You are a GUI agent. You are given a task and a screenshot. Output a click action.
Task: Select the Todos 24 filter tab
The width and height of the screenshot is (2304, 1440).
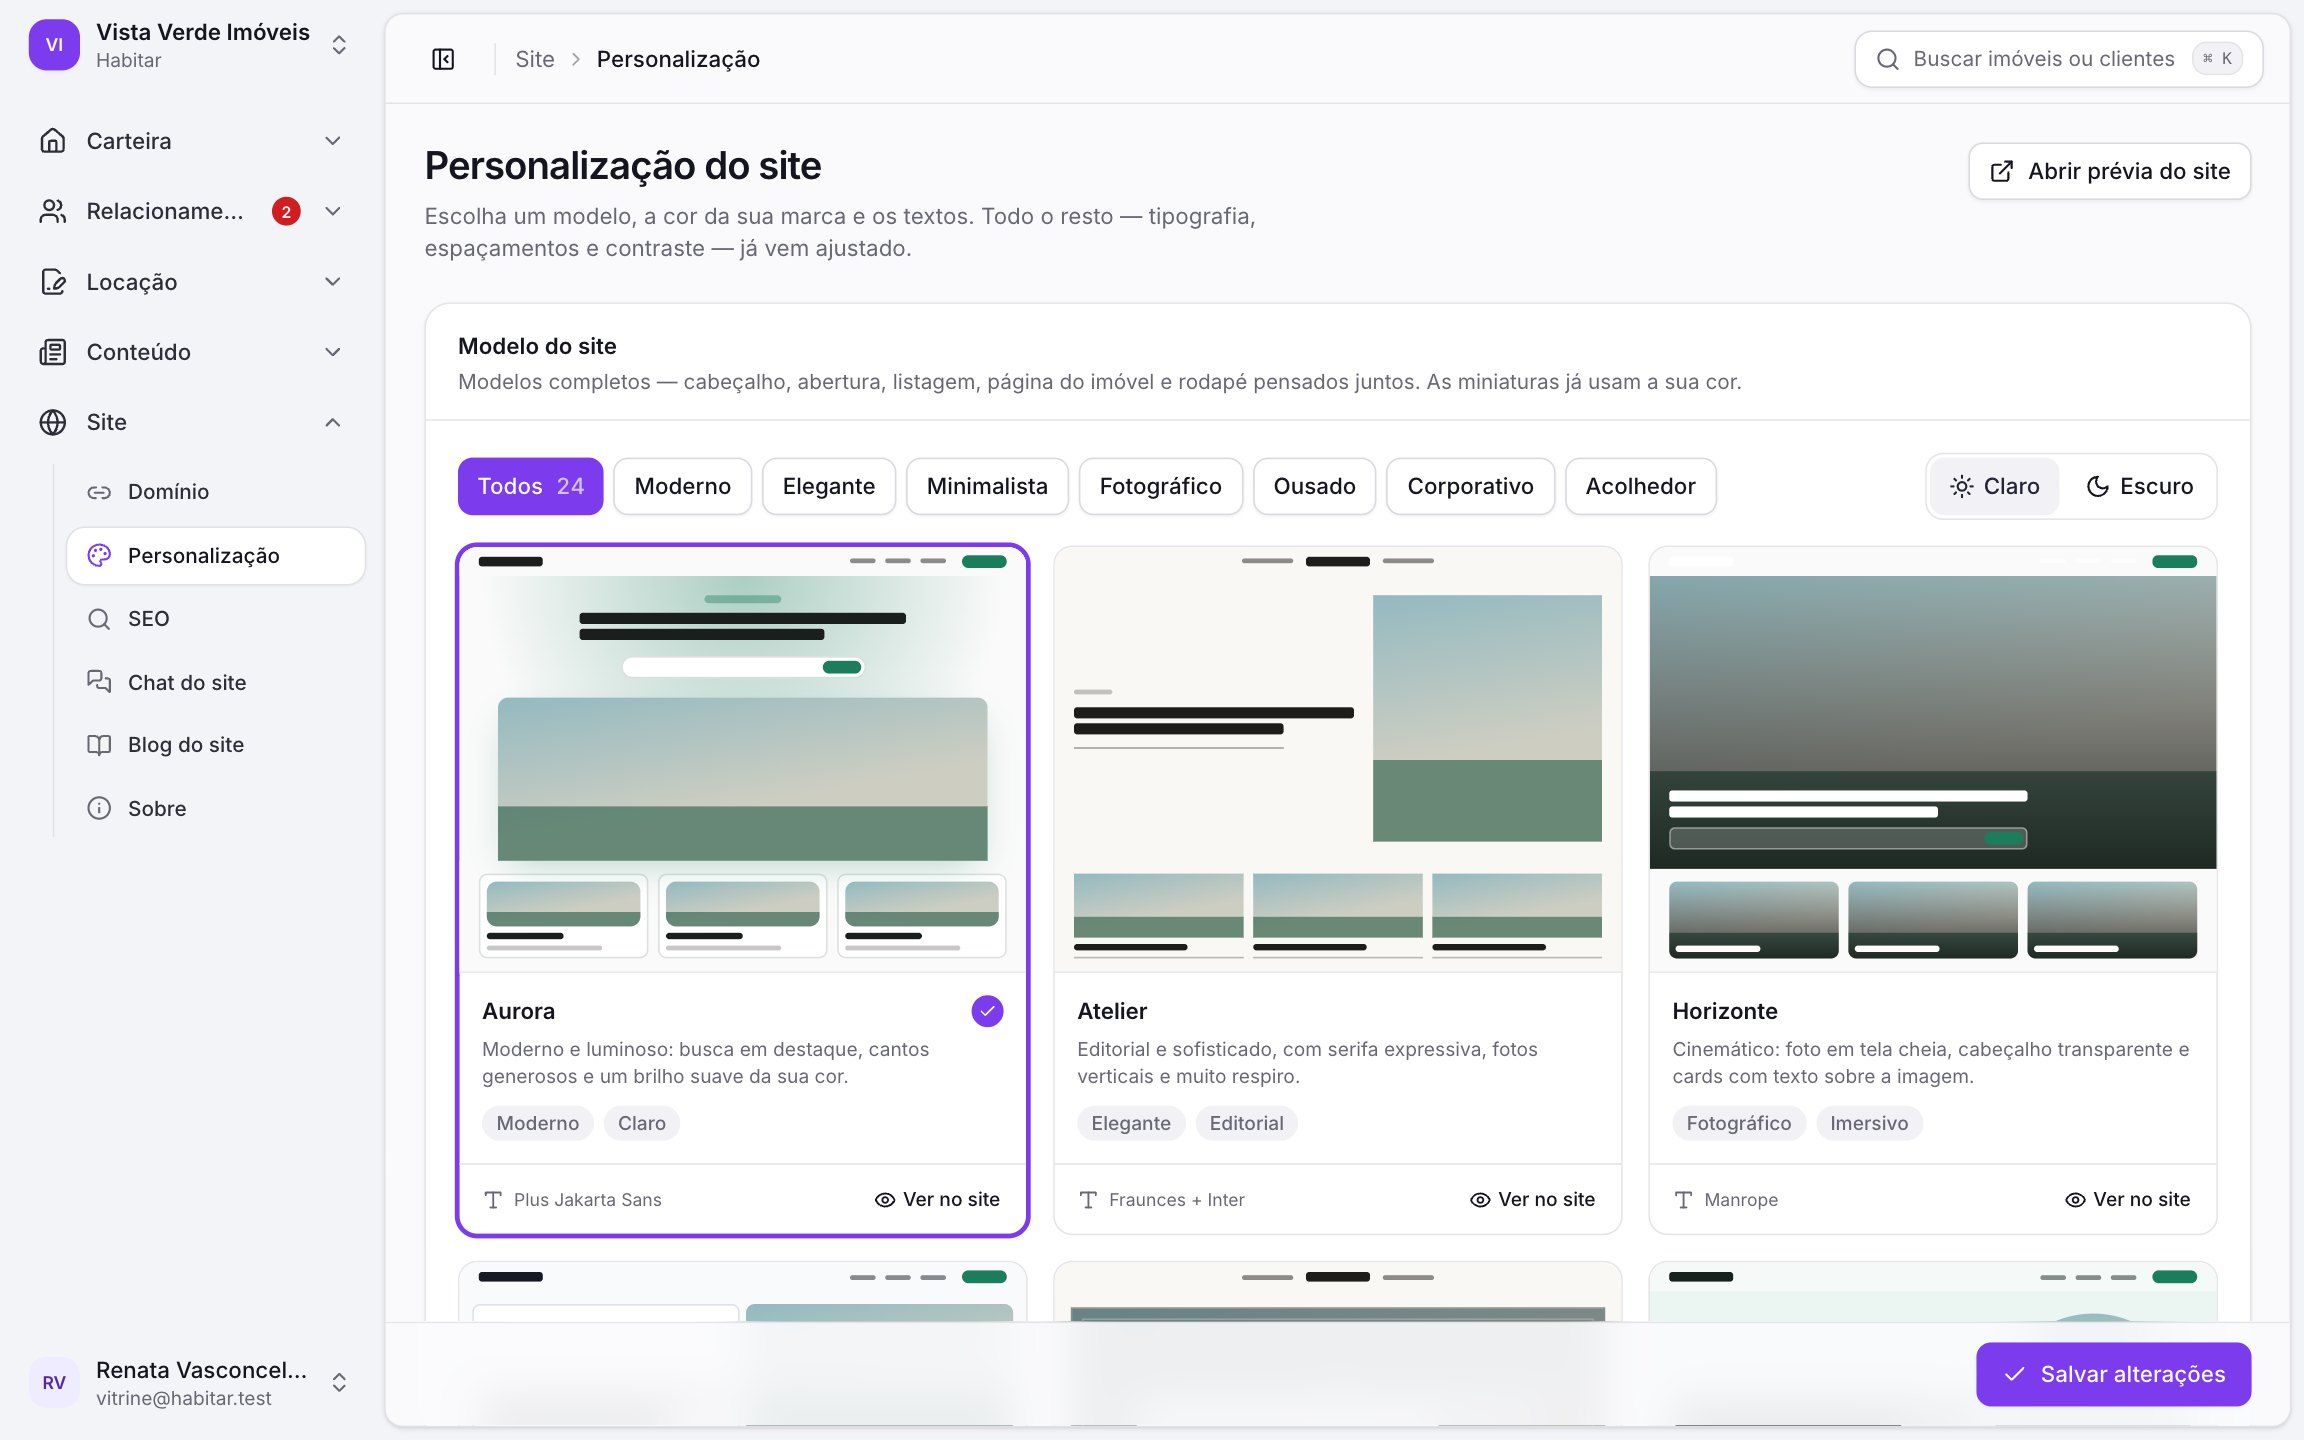coord(530,486)
